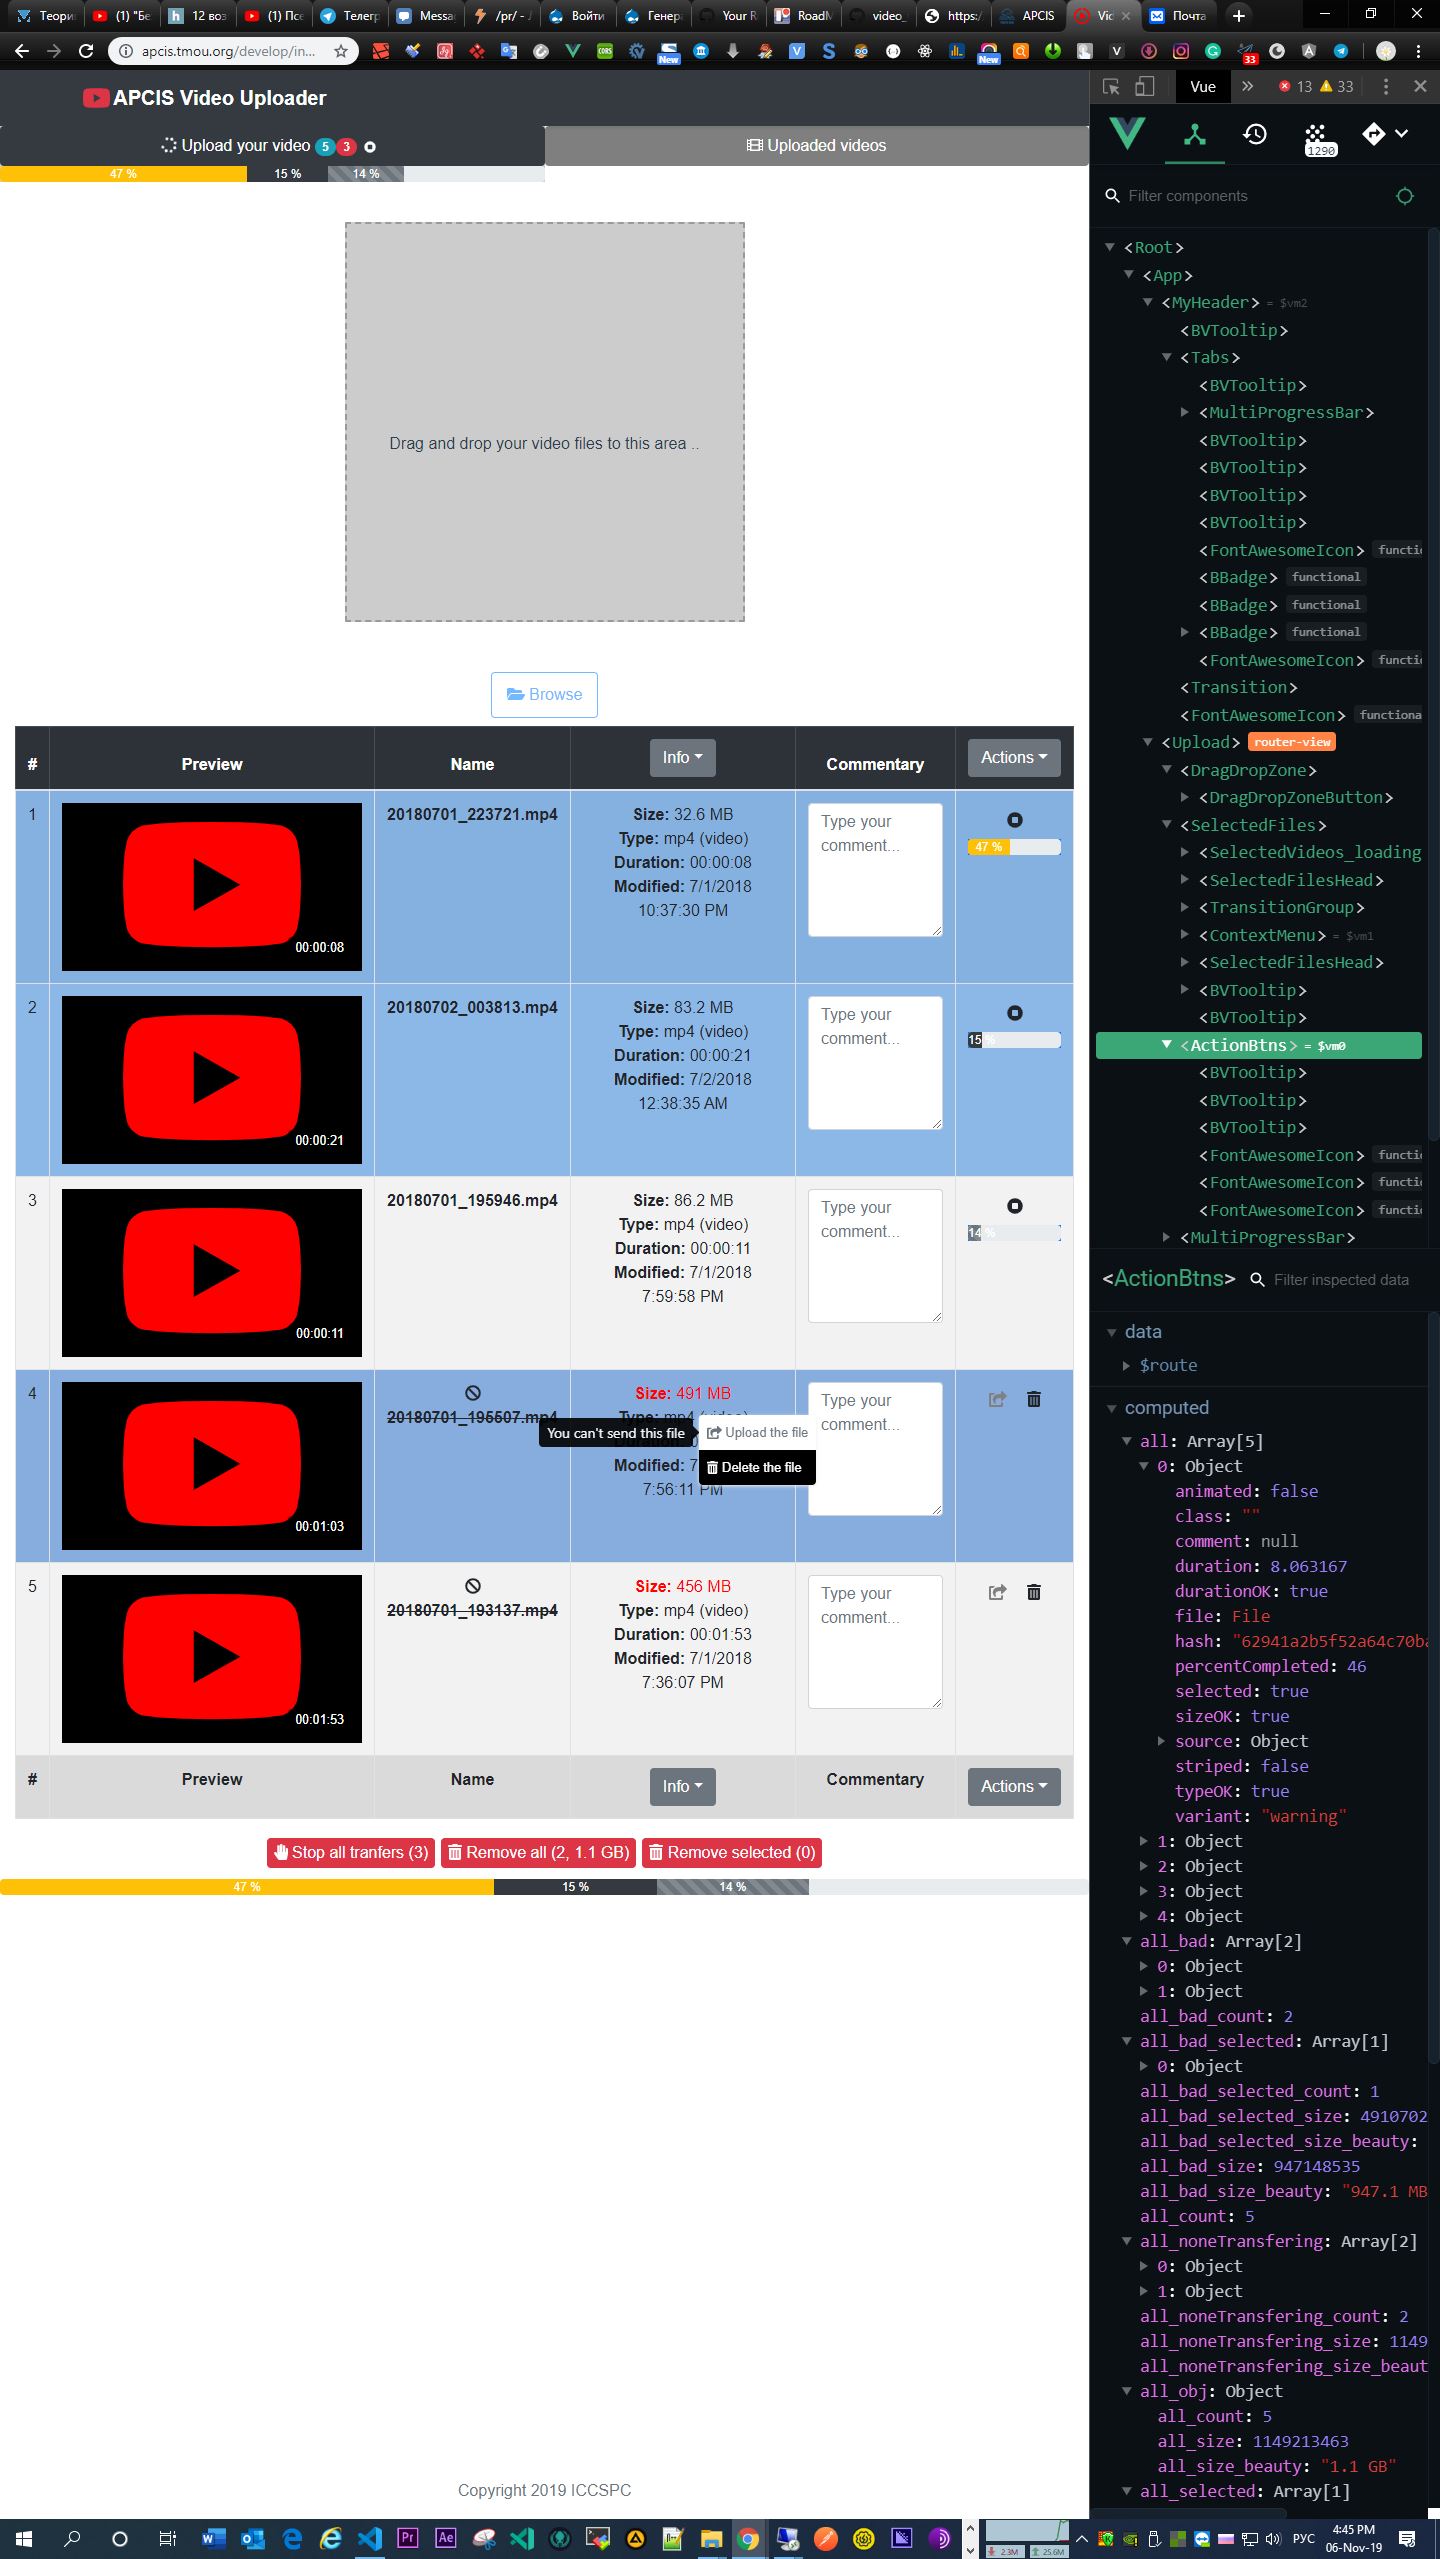This screenshot has width=1440, height=2559.
Task: Switch to the Upload your video tab
Action: click(272, 146)
